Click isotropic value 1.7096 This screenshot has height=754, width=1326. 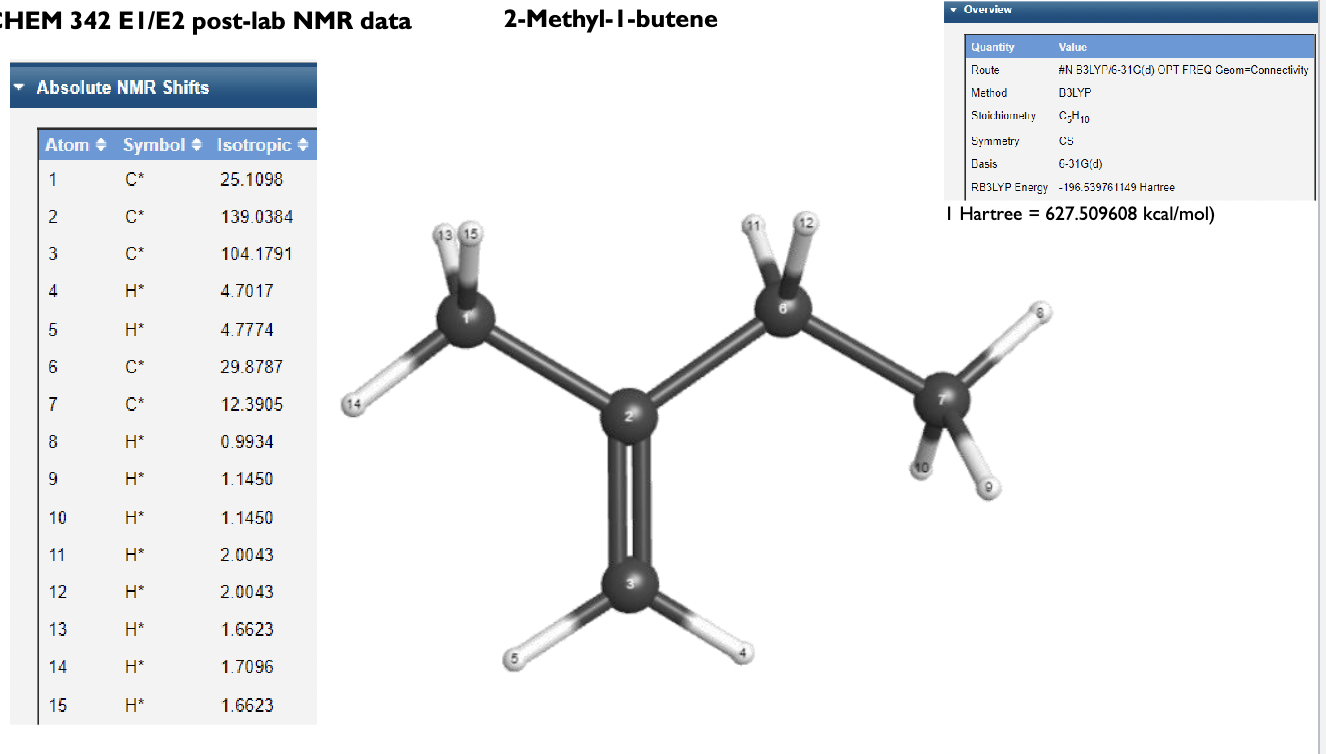[x=247, y=666]
